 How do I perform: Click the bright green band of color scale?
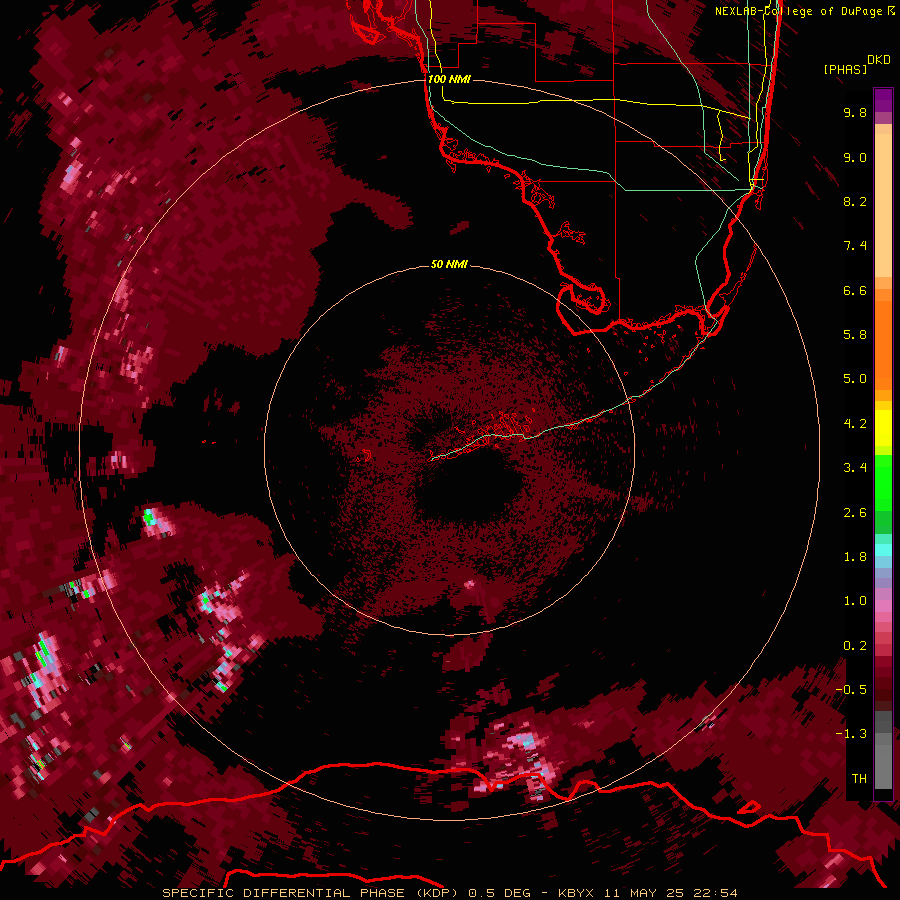pos(883,481)
